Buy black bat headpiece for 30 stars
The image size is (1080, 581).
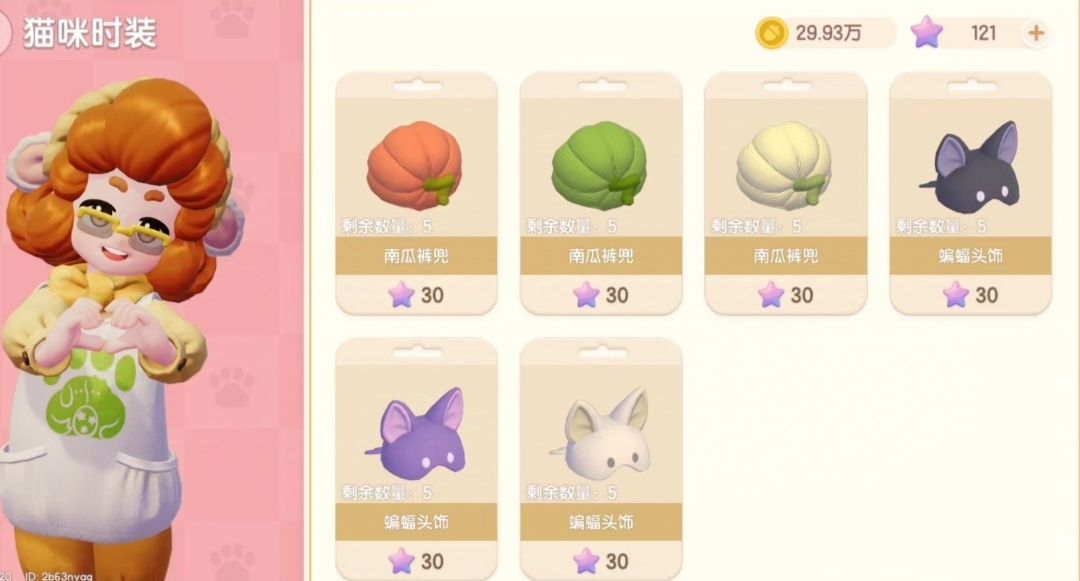click(x=970, y=295)
